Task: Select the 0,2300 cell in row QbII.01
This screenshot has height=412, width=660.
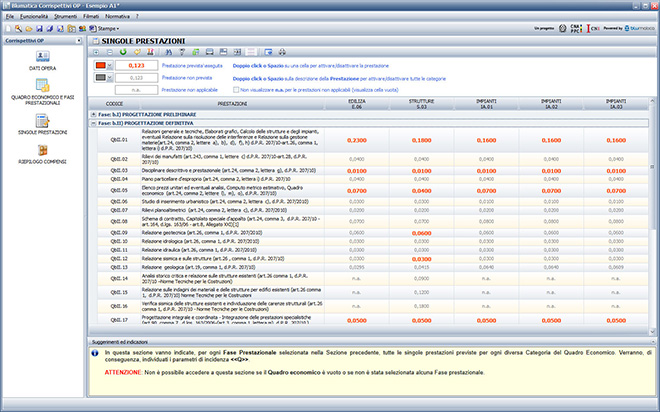Action: [356, 140]
